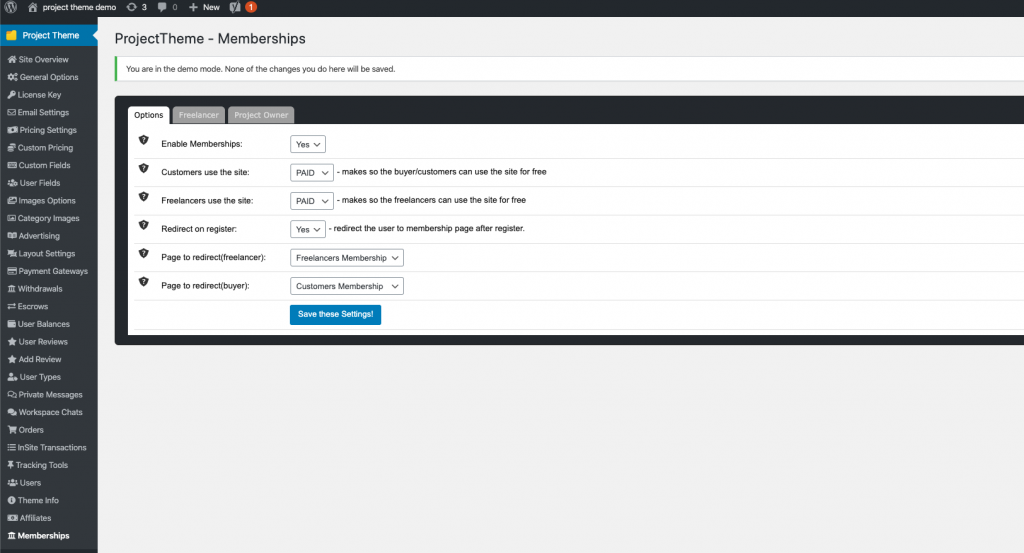1024x553 pixels.
Task: Click the Site Overview home icon
Action: pos(12,59)
